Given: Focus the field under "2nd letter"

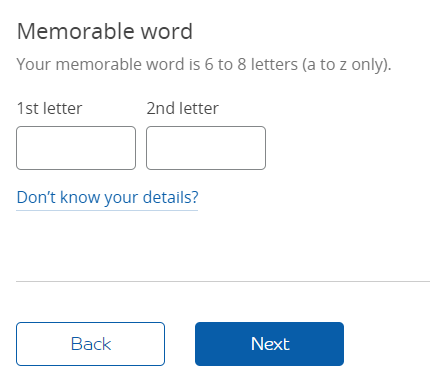Looking at the screenshot, I should [x=206, y=148].
